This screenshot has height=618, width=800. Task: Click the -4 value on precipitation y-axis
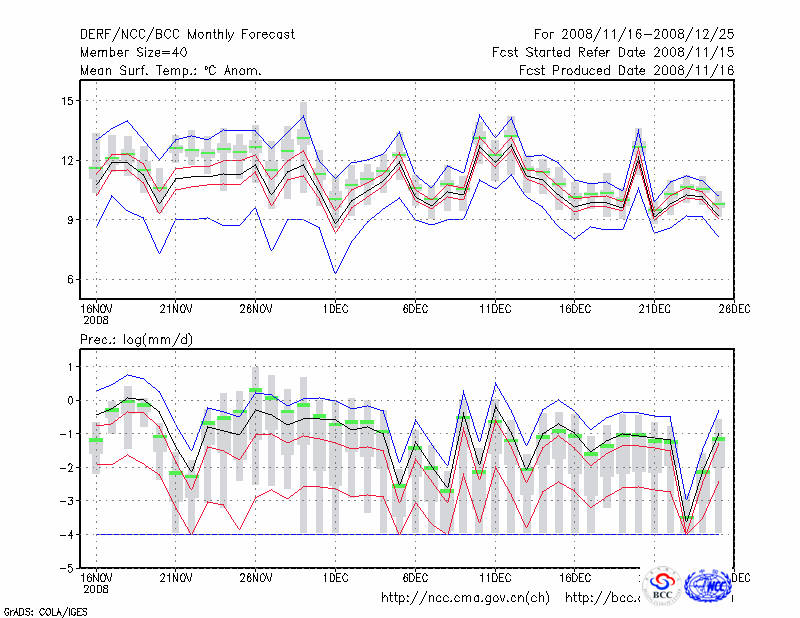click(66, 534)
